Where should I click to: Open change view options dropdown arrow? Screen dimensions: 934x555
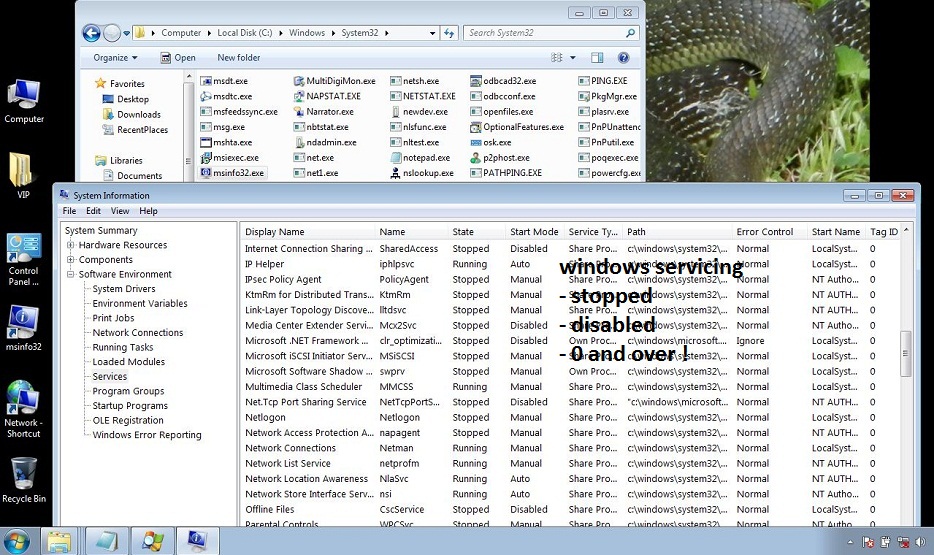[x=573, y=58]
